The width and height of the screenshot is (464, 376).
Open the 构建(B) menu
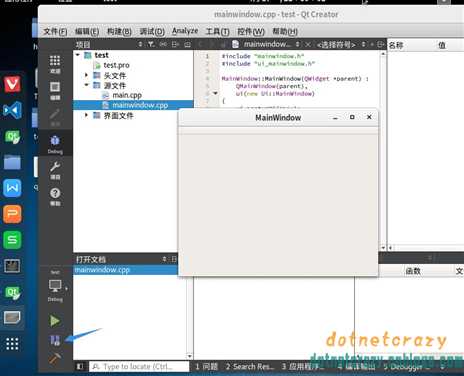119,31
